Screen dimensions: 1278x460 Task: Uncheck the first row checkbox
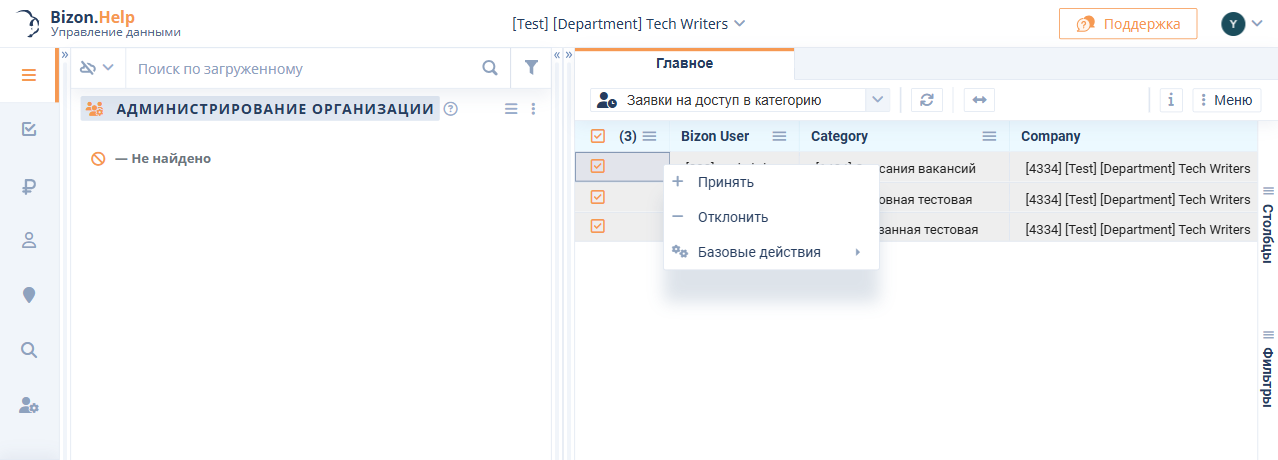598,166
